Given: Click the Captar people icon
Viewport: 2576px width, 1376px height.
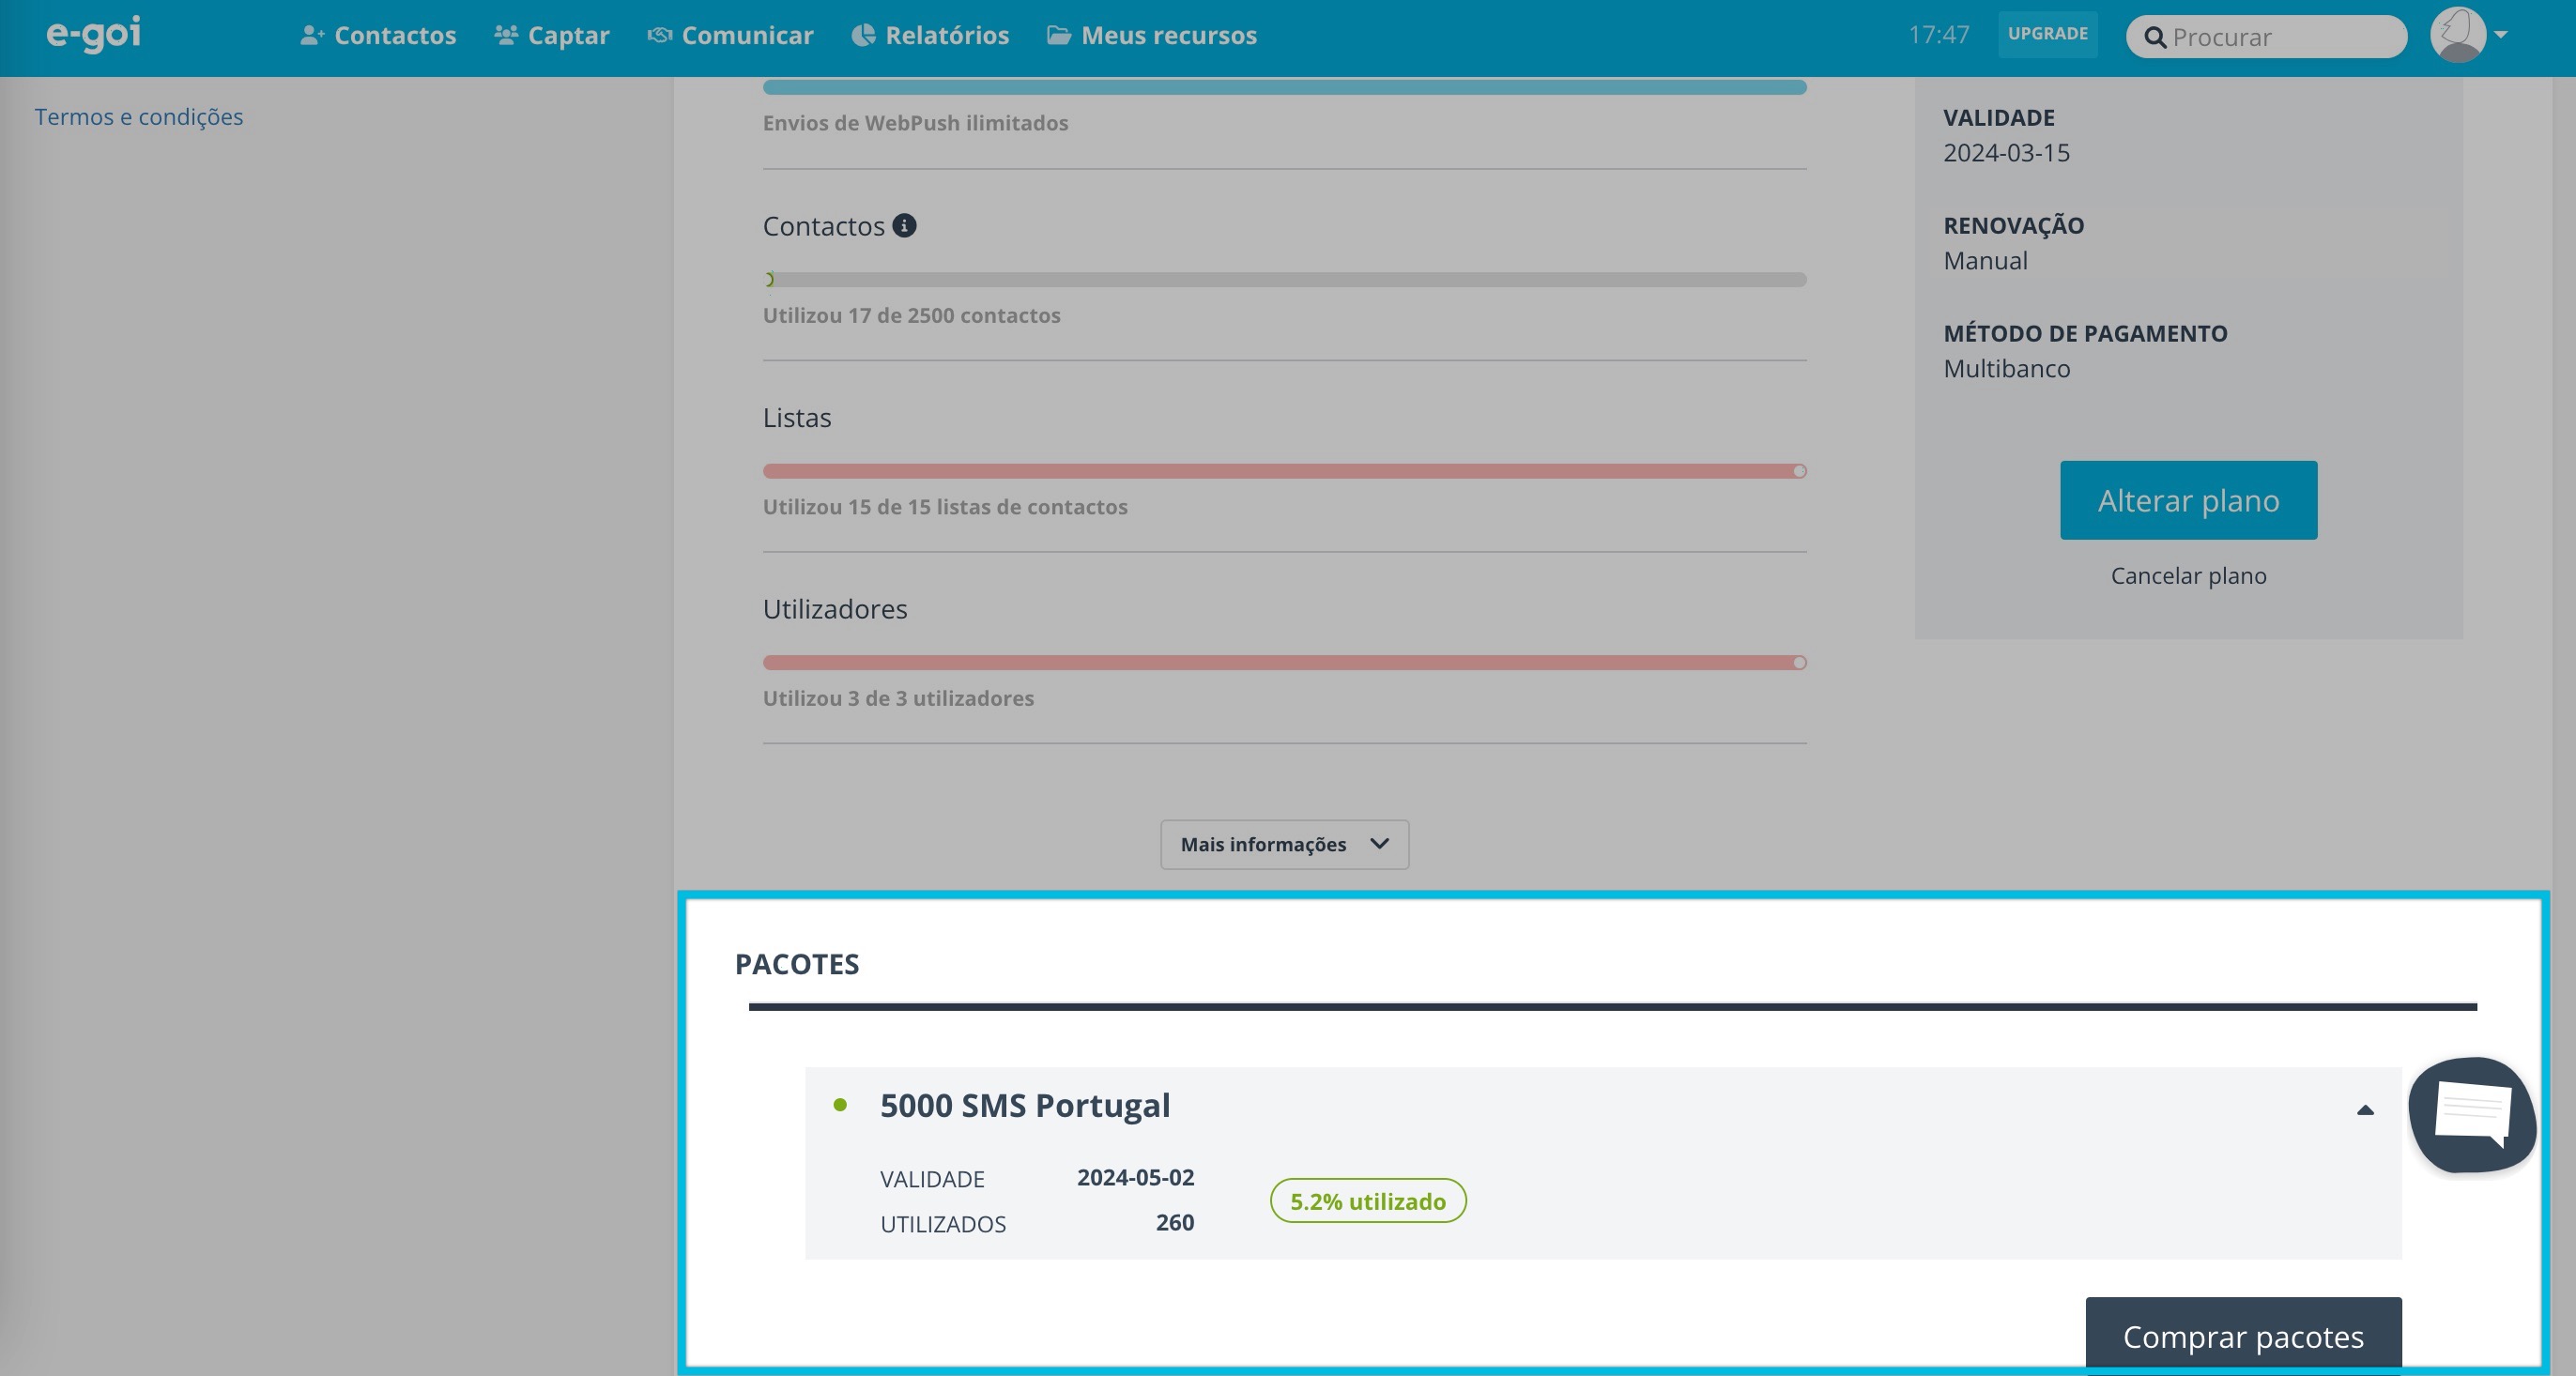Looking at the screenshot, I should pos(506,35).
